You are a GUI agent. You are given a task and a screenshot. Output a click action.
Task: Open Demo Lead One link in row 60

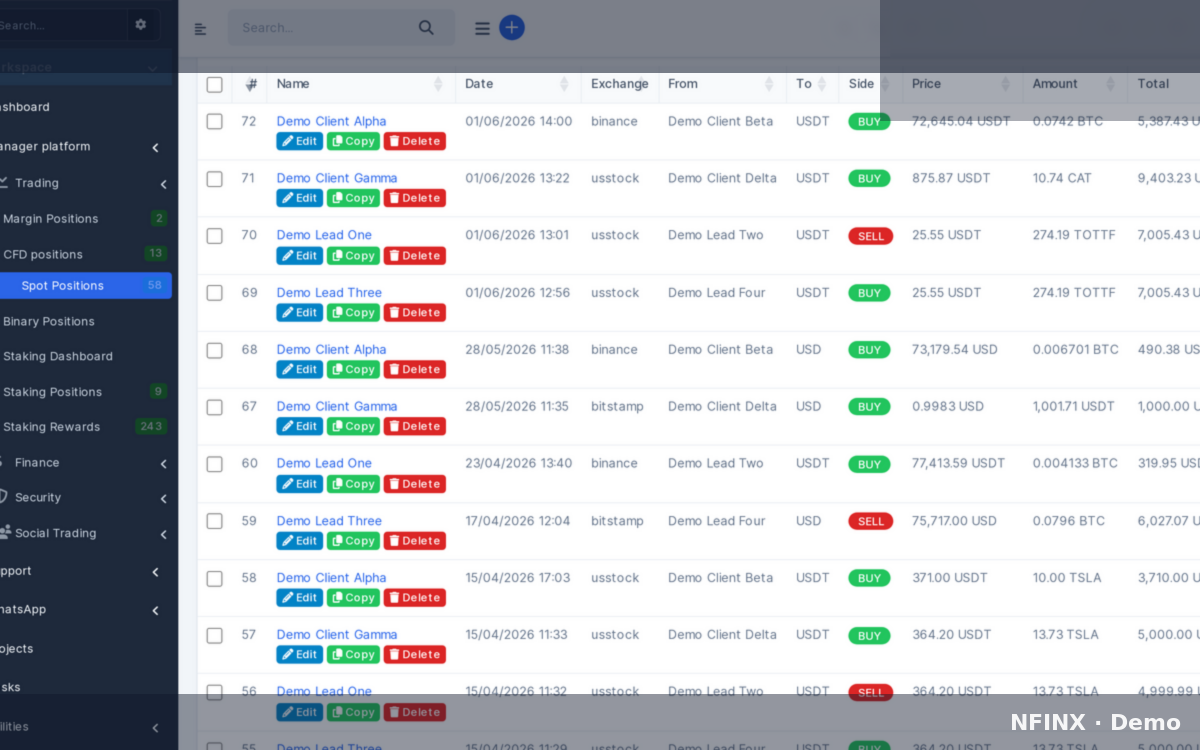tap(324, 463)
